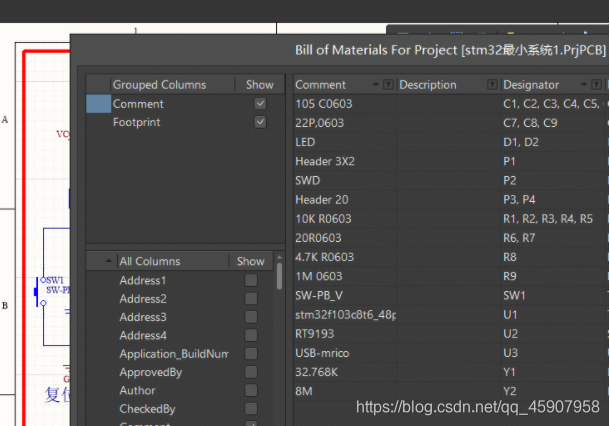Image resolution: width=610 pixels, height=426 pixels.
Task: Select the 10K R0603 row
Action: pyautogui.click(x=451, y=219)
